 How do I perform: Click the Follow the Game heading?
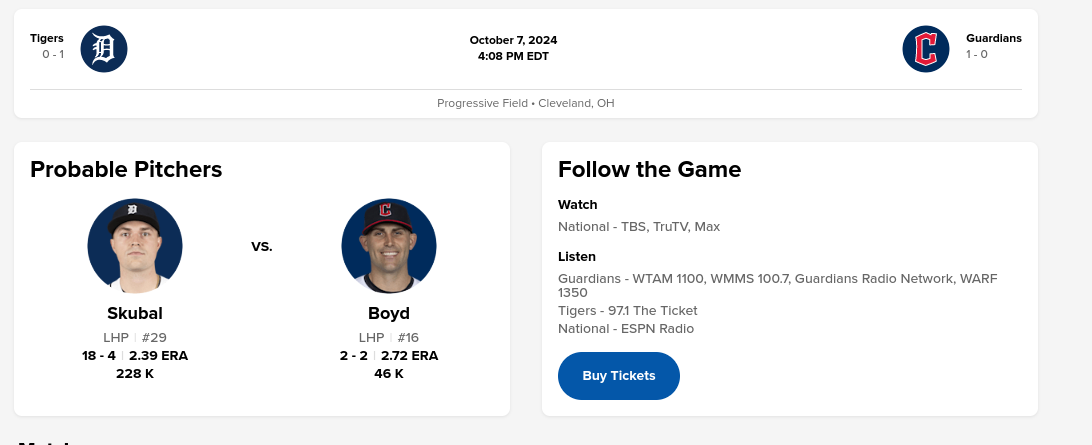(x=649, y=169)
